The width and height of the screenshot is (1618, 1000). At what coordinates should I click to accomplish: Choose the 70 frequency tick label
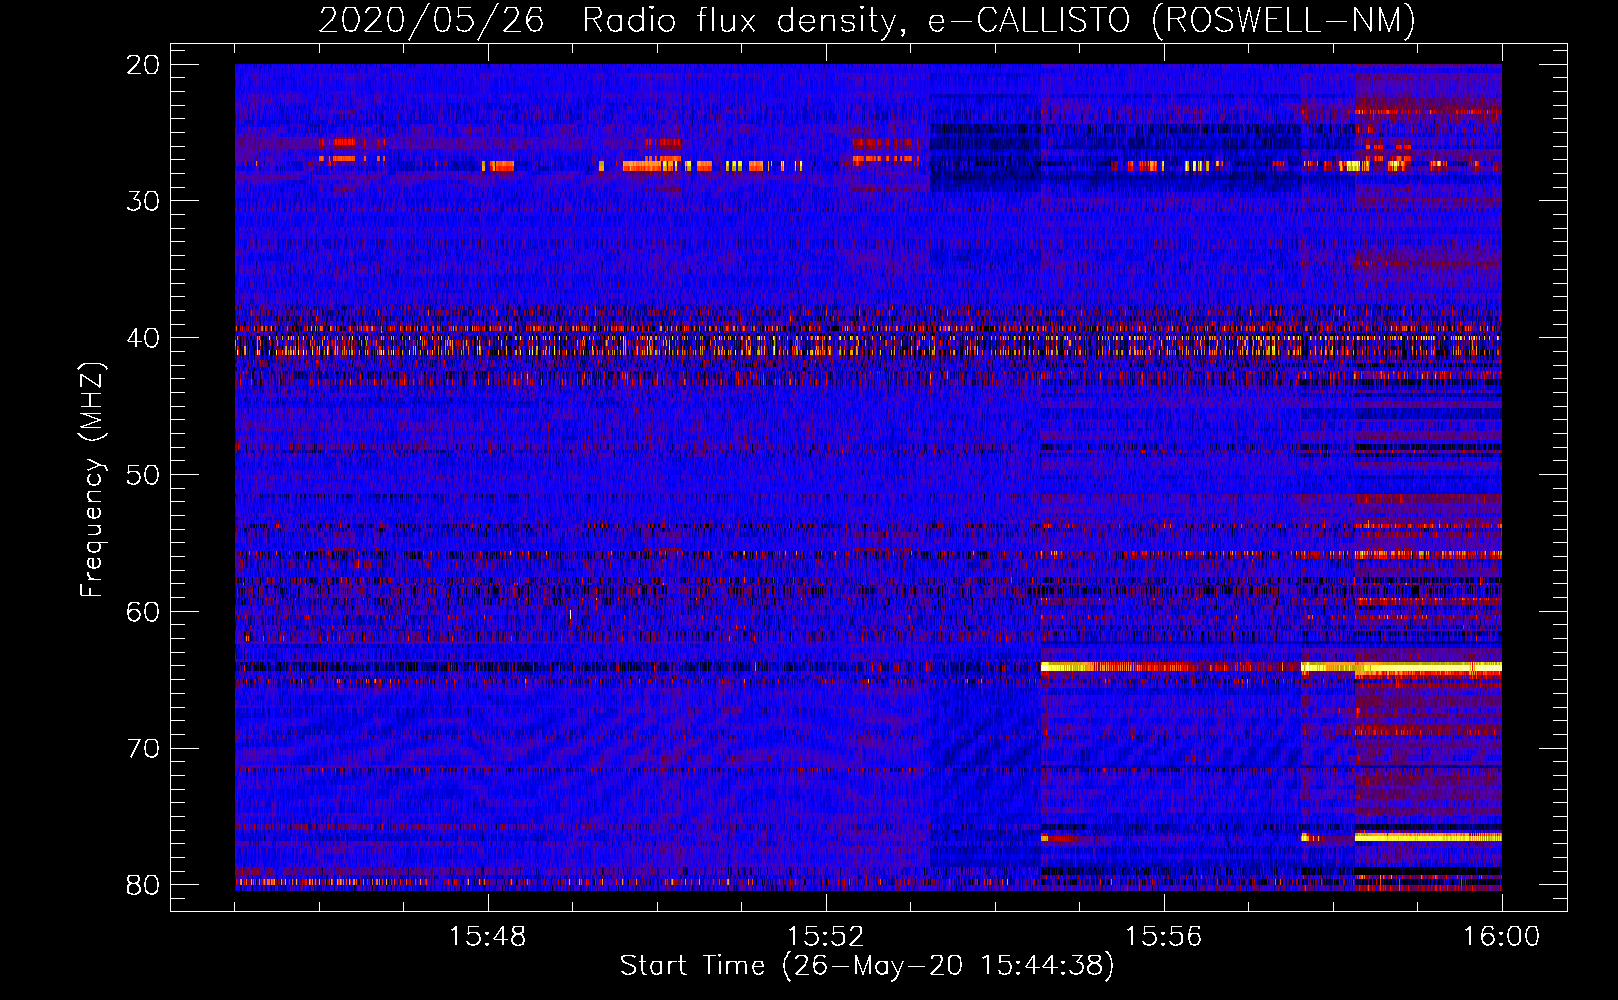(x=144, y=748)
